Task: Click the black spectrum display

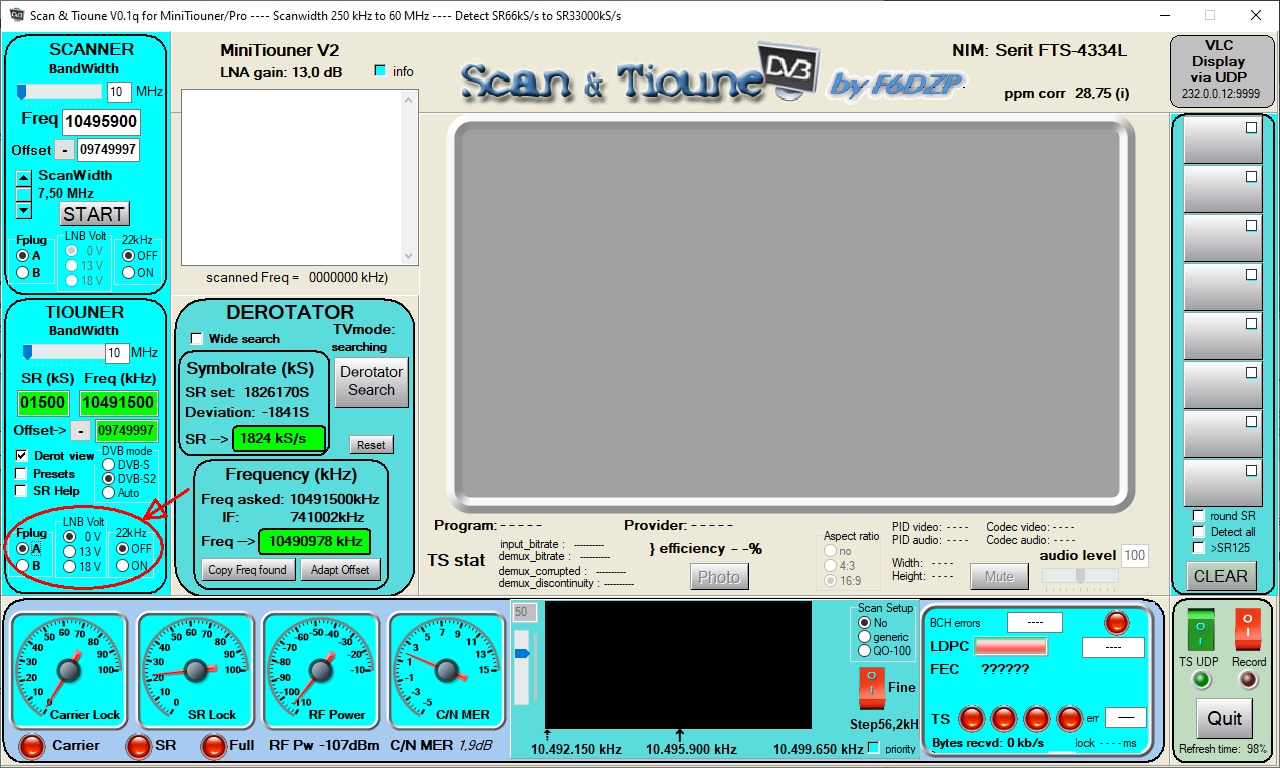Action: click(x=678, y=665)
